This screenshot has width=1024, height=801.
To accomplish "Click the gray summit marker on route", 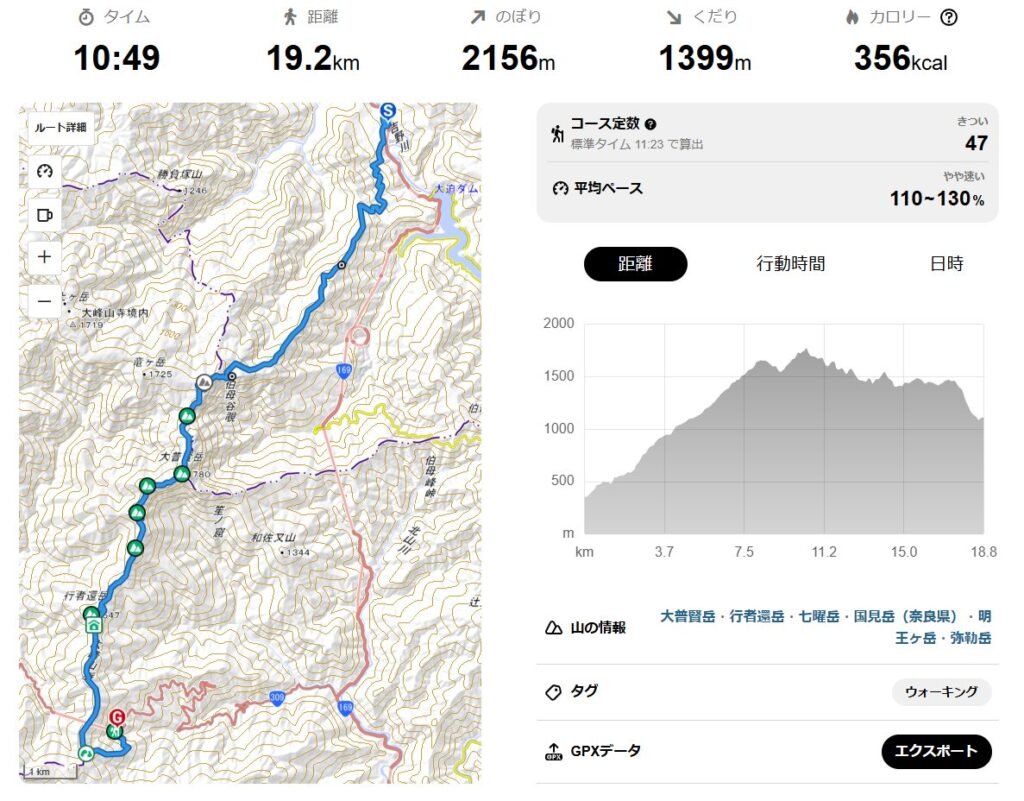I will point(205,381).
